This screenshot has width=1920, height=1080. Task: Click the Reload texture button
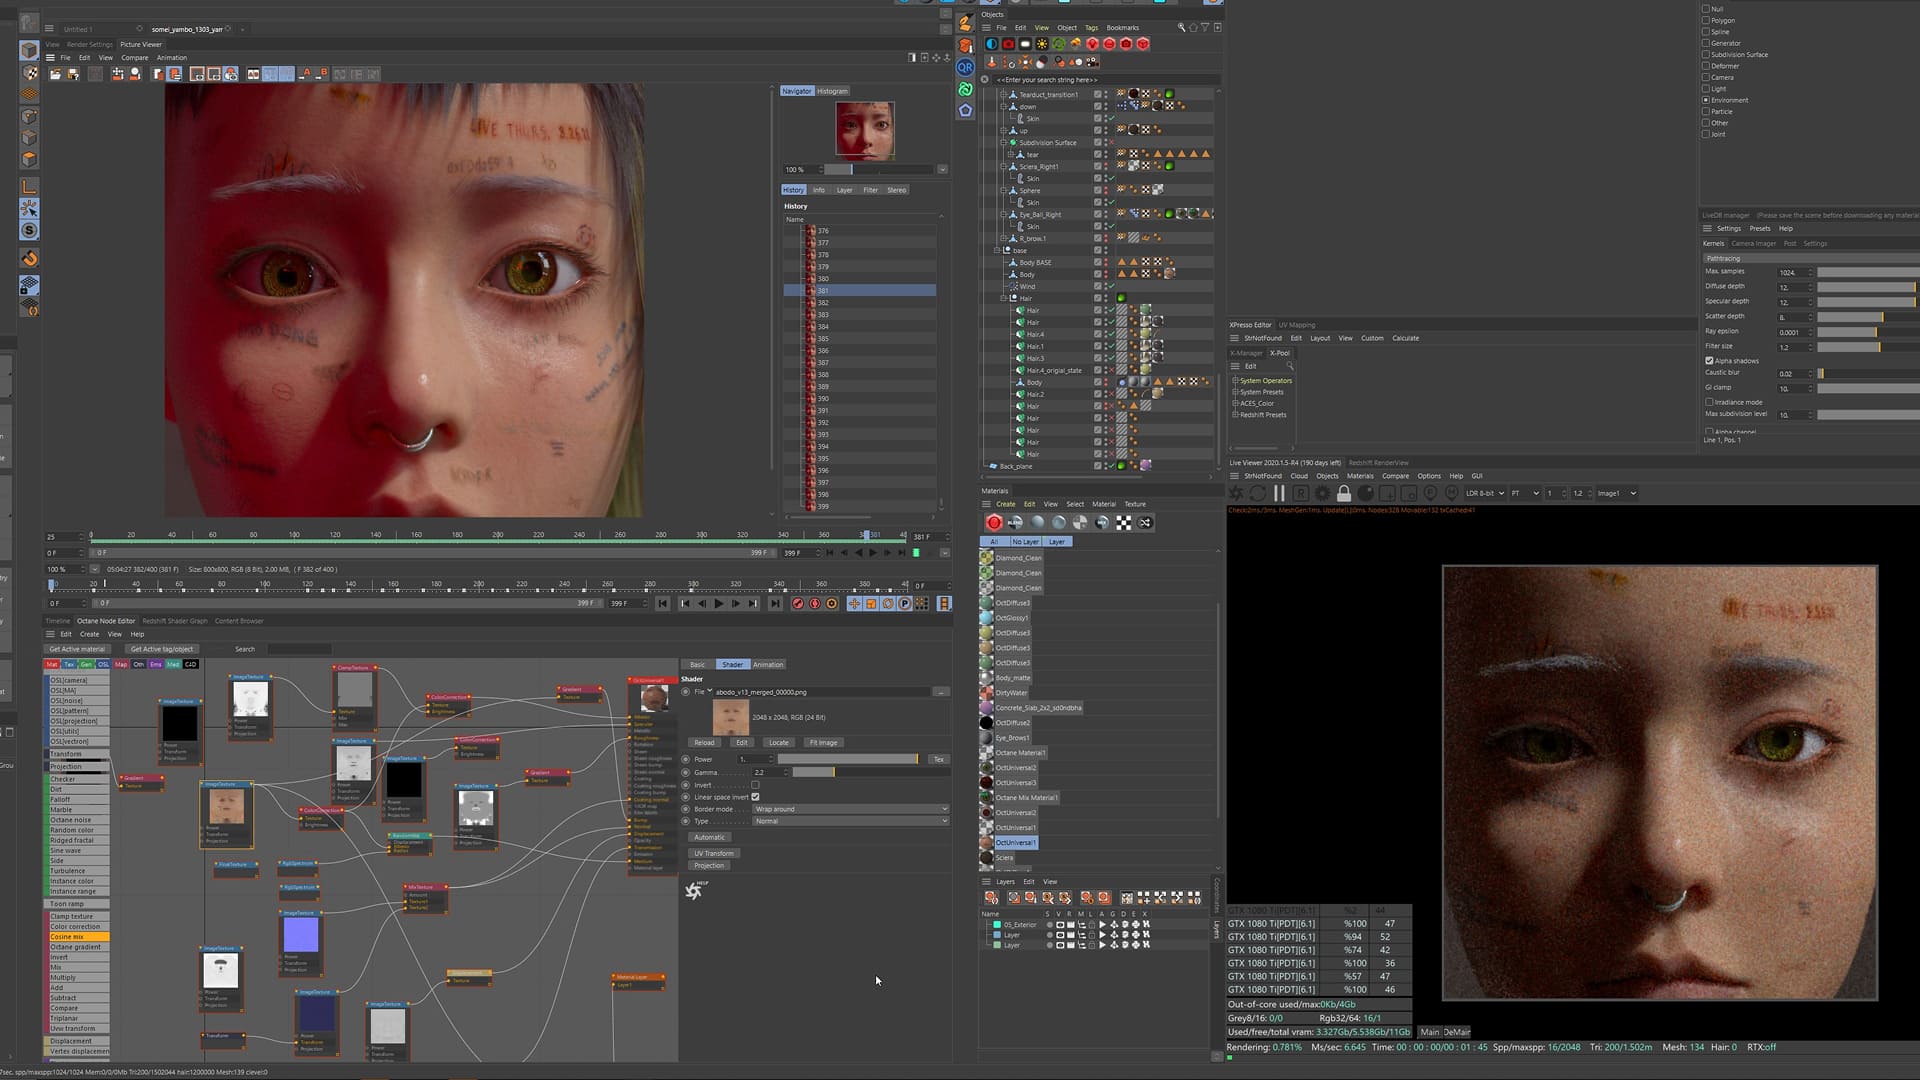(x=704, y=743)
